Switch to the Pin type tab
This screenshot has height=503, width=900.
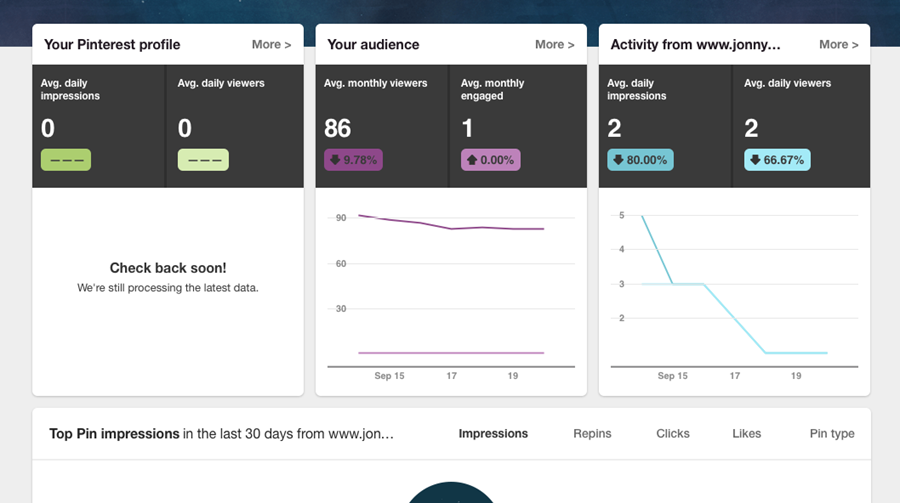click(x=832, y=434)
